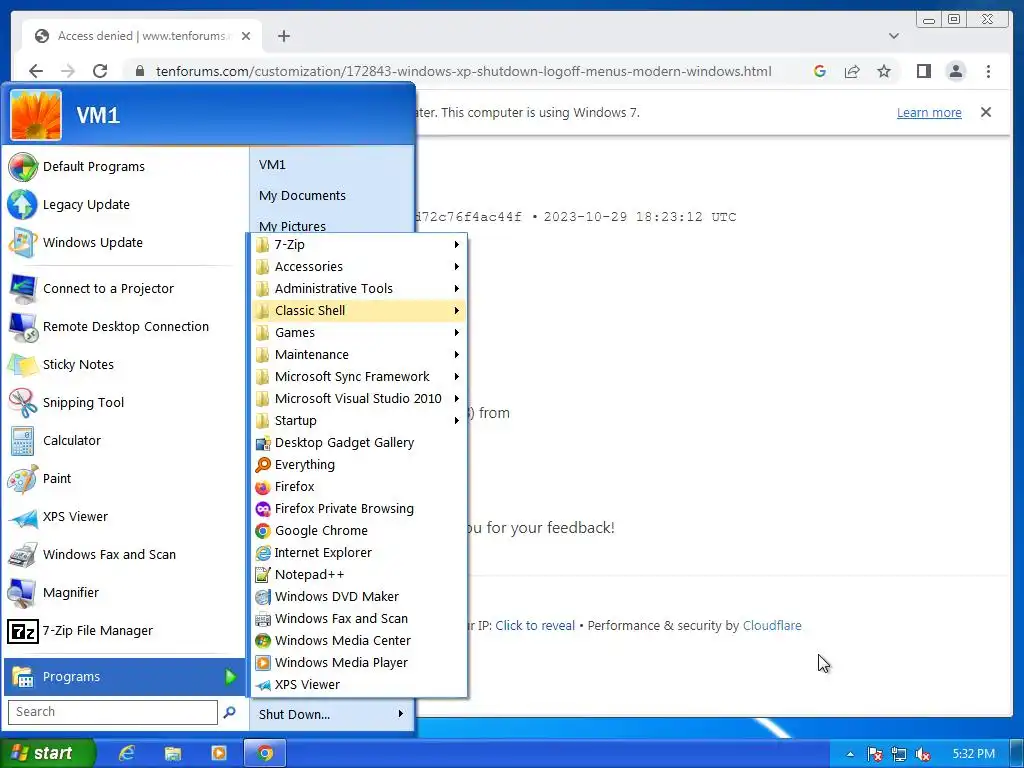Select the Programs menu entry

pyautogui.click(x=124, y=677)
